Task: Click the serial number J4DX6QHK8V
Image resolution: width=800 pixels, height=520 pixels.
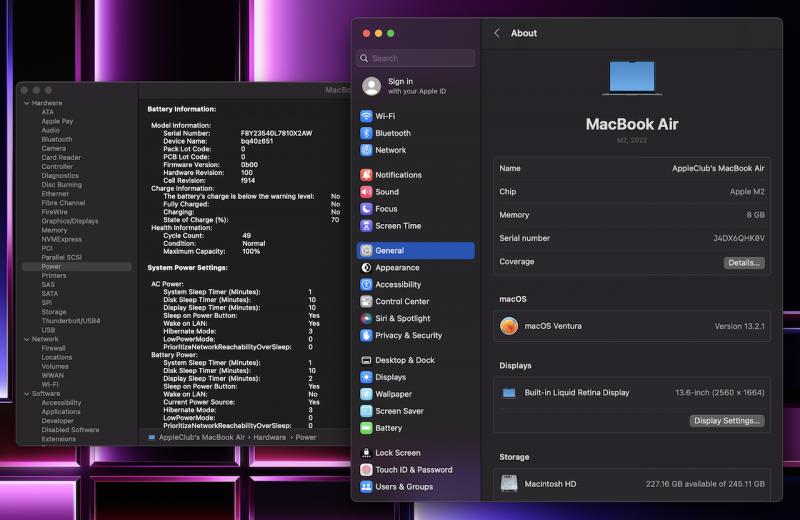Action: point(739,238)
